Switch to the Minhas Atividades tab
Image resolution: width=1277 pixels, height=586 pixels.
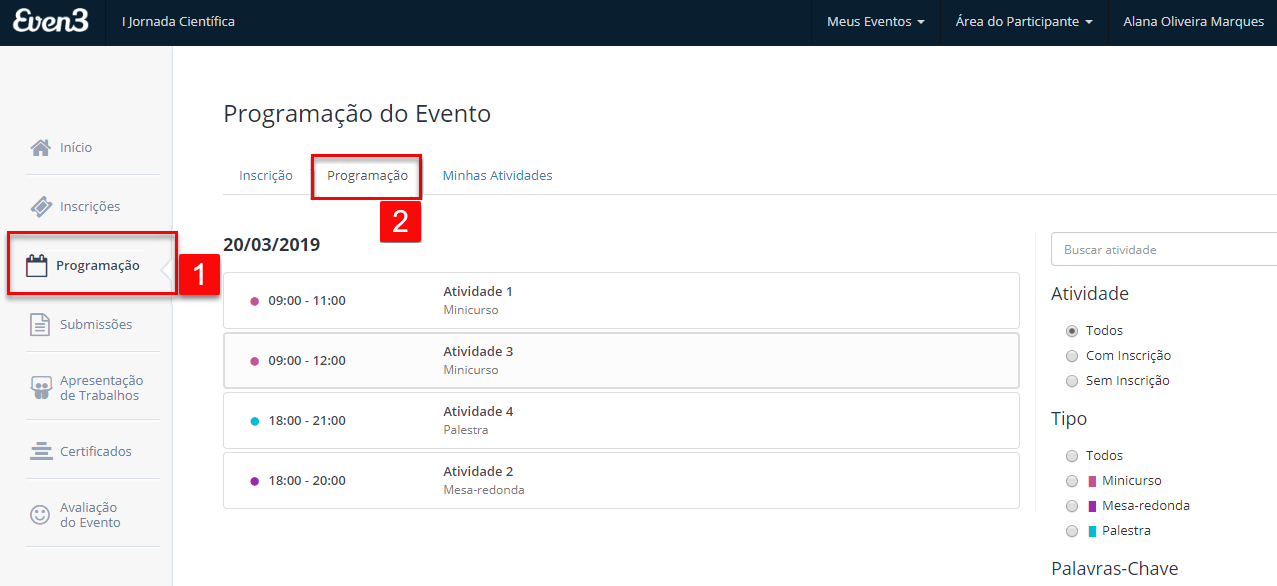tap(497, 175)
